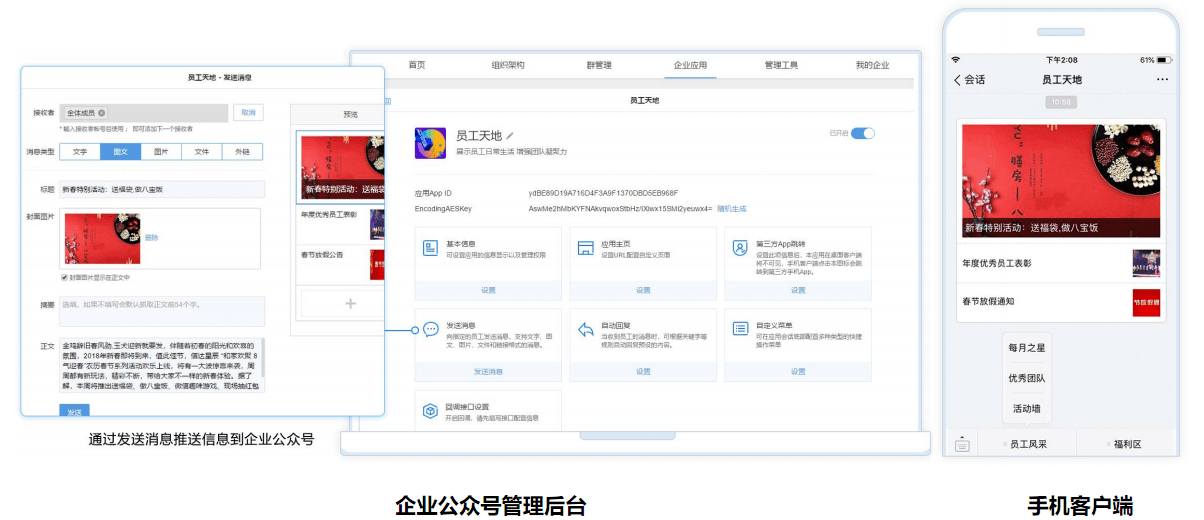This screenshot has width=1204, height=520.
Task: Tap 每月之星 in the phone popup menu
Action: (1027, 347)
